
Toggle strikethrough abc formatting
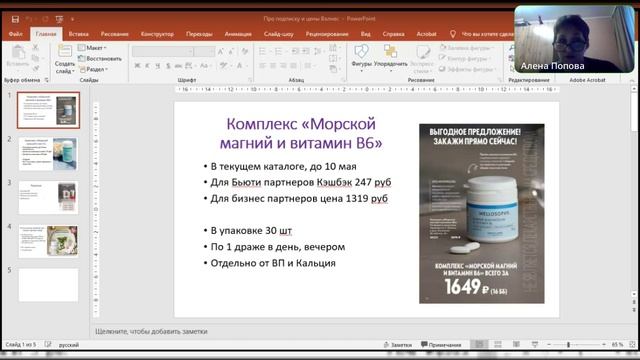[178, 66]
